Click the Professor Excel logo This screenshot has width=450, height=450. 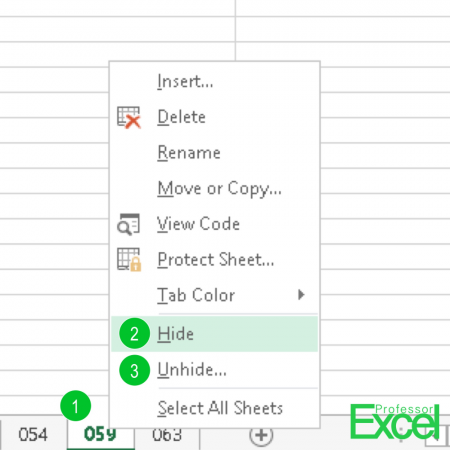click(x=395, y=421)
